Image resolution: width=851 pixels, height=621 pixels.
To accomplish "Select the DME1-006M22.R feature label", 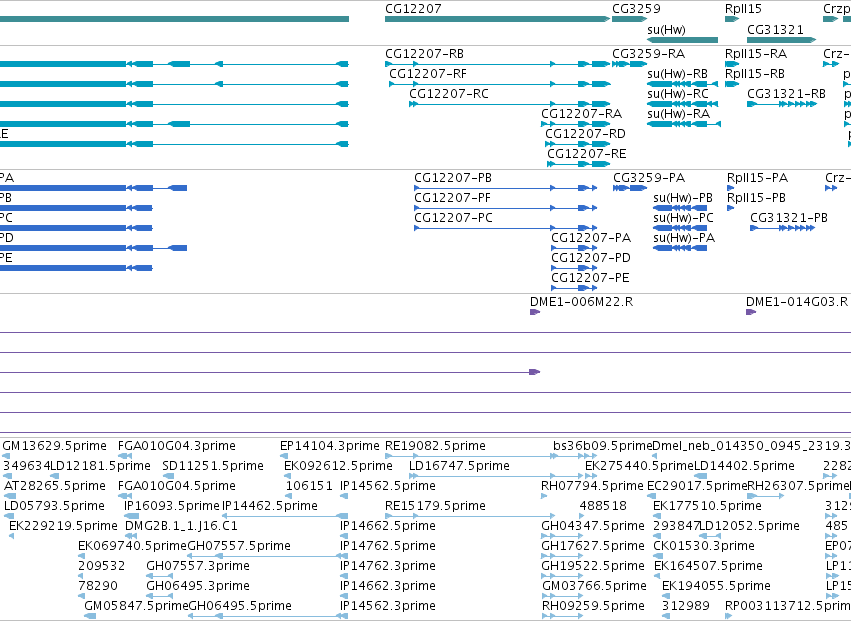I will [x=581, y=302].
